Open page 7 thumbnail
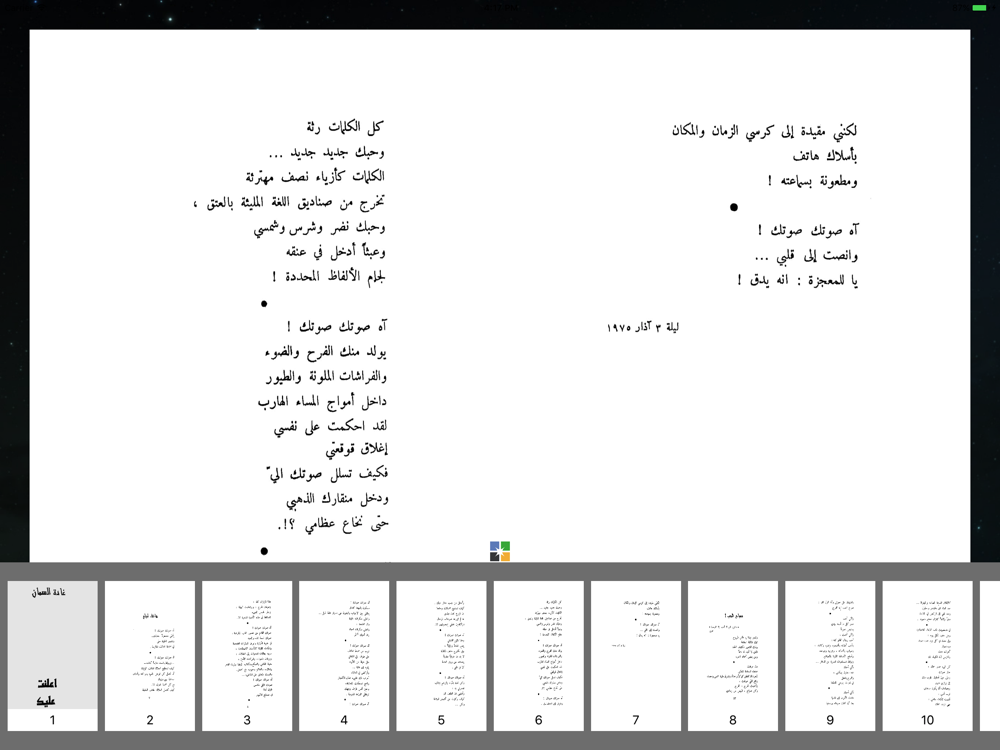Screen dimensions: 1000x750 (x=636, y=655)
